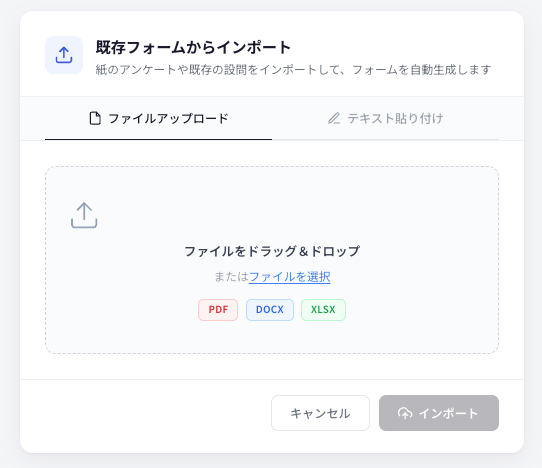
Task: Click inside the dashed file drop zone
Action: (x=272, y=260)
